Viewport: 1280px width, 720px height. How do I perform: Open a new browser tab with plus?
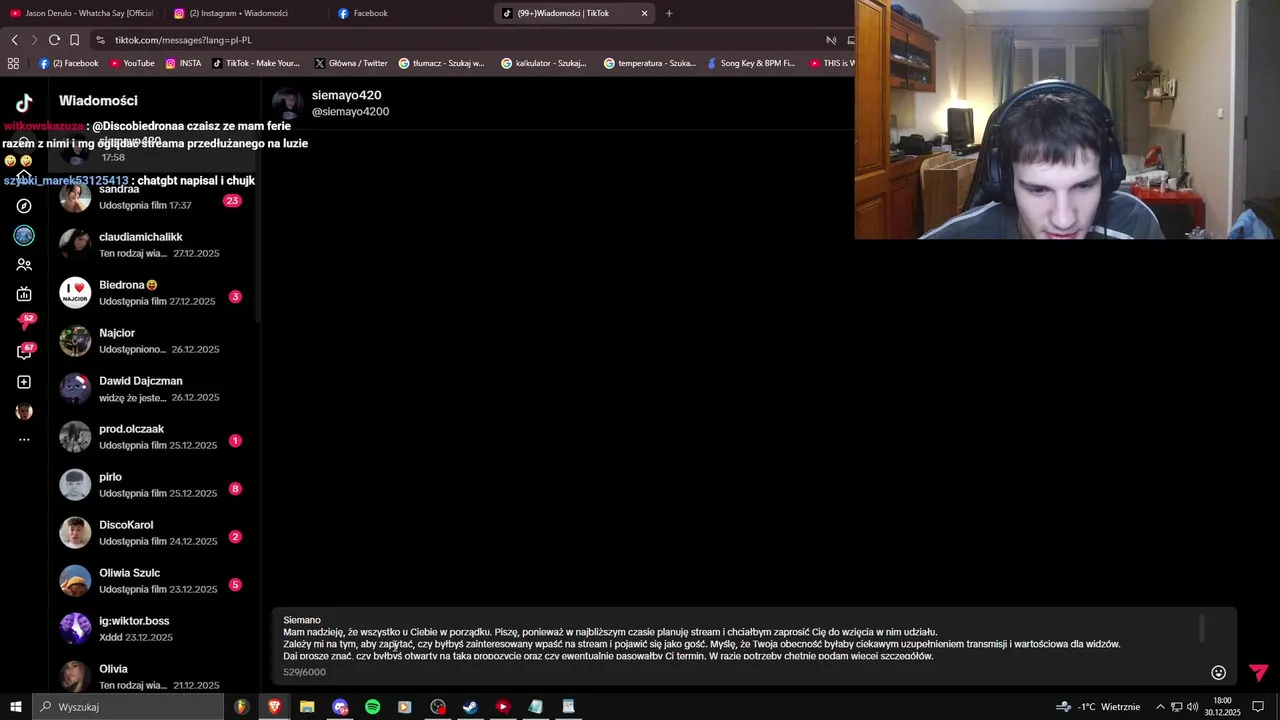(x=669, y=13)
